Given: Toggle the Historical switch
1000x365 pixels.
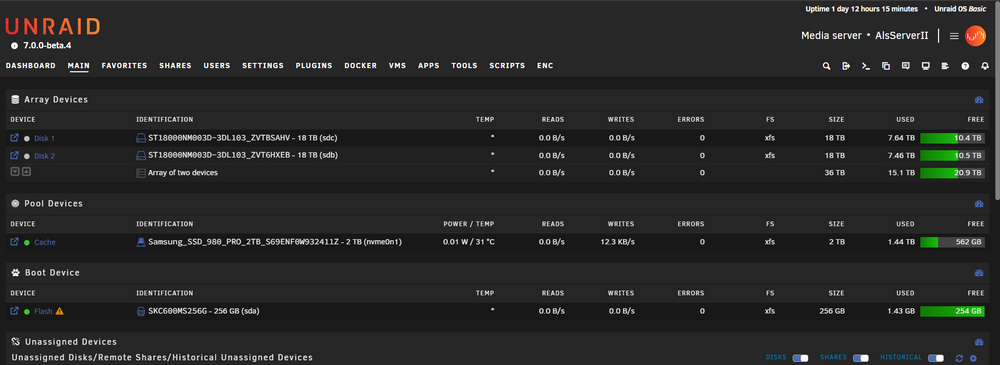Looking at the screenshot, I should click(936, 358).
